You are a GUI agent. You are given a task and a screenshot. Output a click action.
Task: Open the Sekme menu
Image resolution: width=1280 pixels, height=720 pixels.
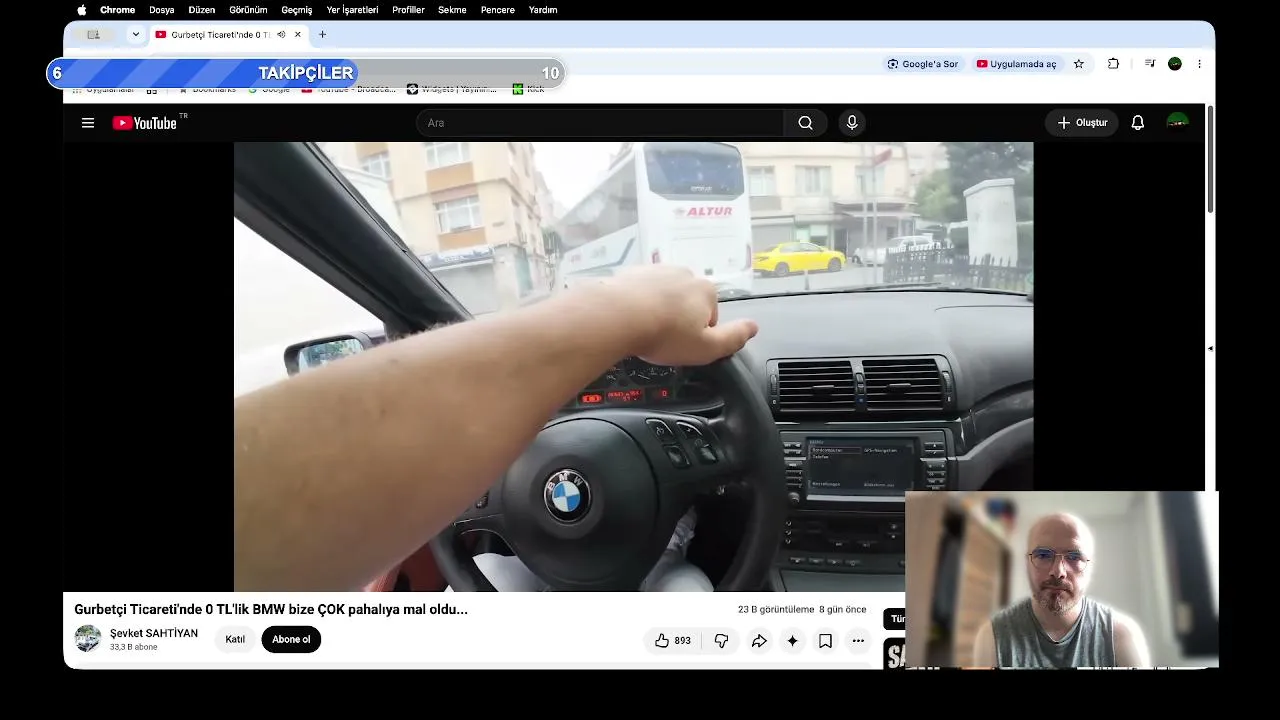click(x=452, y=10)
